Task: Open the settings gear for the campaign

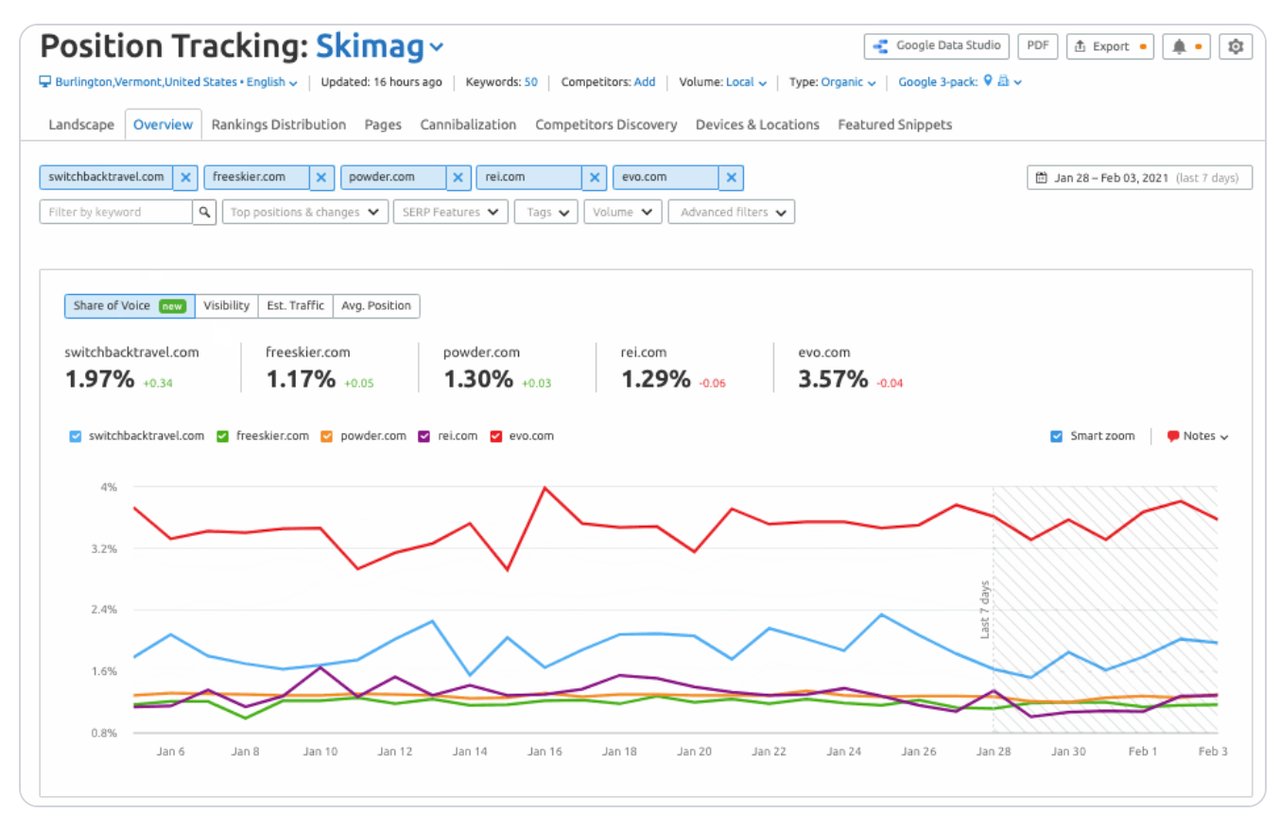Action: 1235,45
